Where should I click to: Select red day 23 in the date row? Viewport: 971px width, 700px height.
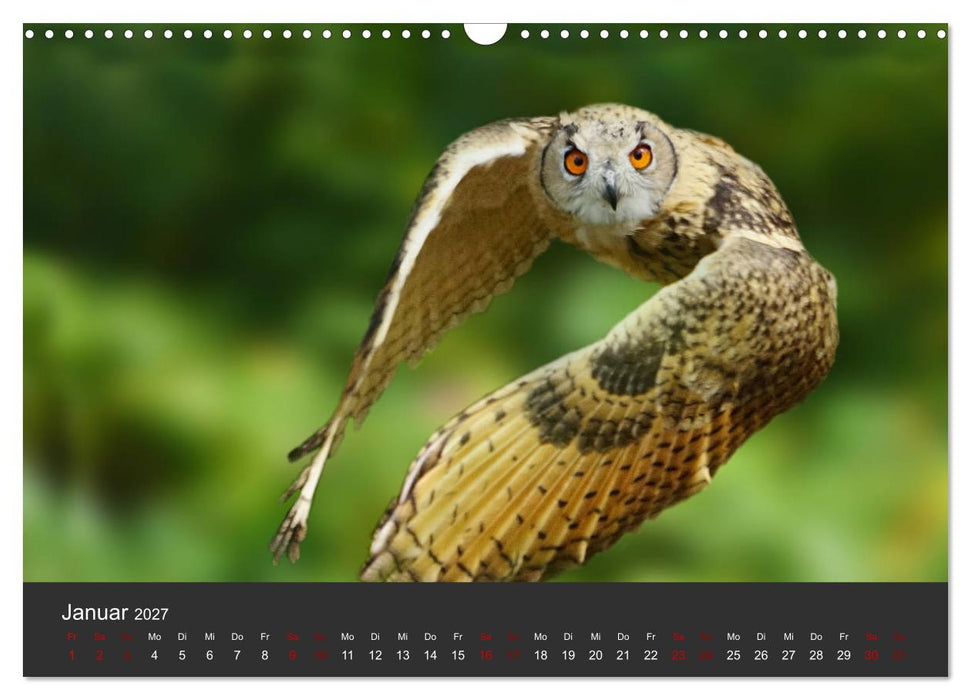pyautogui.click(x=678, y=655)
